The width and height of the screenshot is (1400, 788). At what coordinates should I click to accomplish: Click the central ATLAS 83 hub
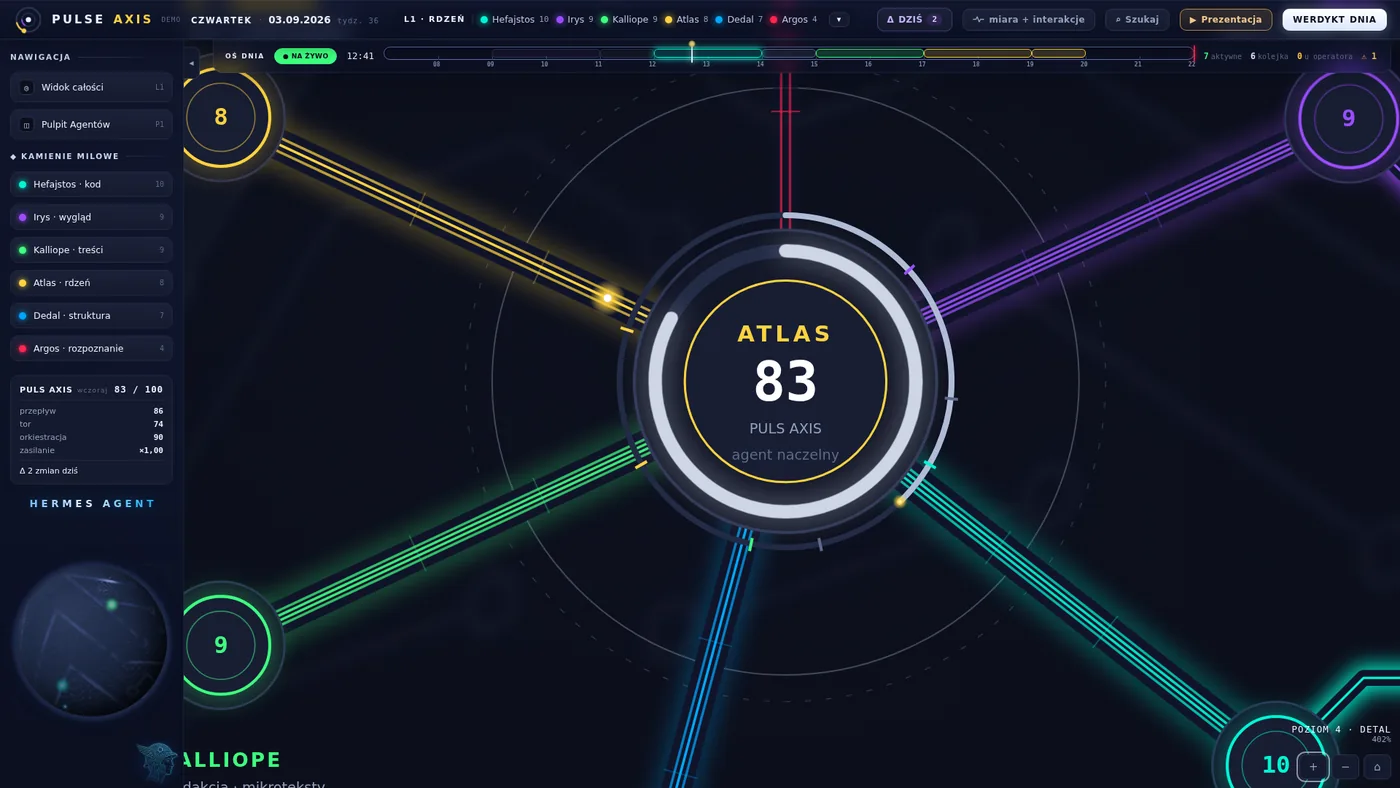click(x=785, y=380)
